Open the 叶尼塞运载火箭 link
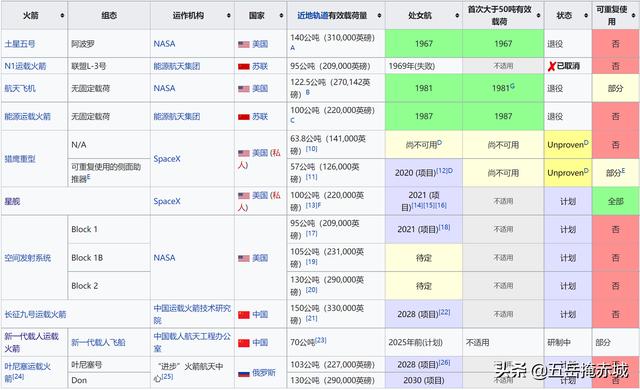This screenshot has height=390, width=640. [x=27, y=372]
